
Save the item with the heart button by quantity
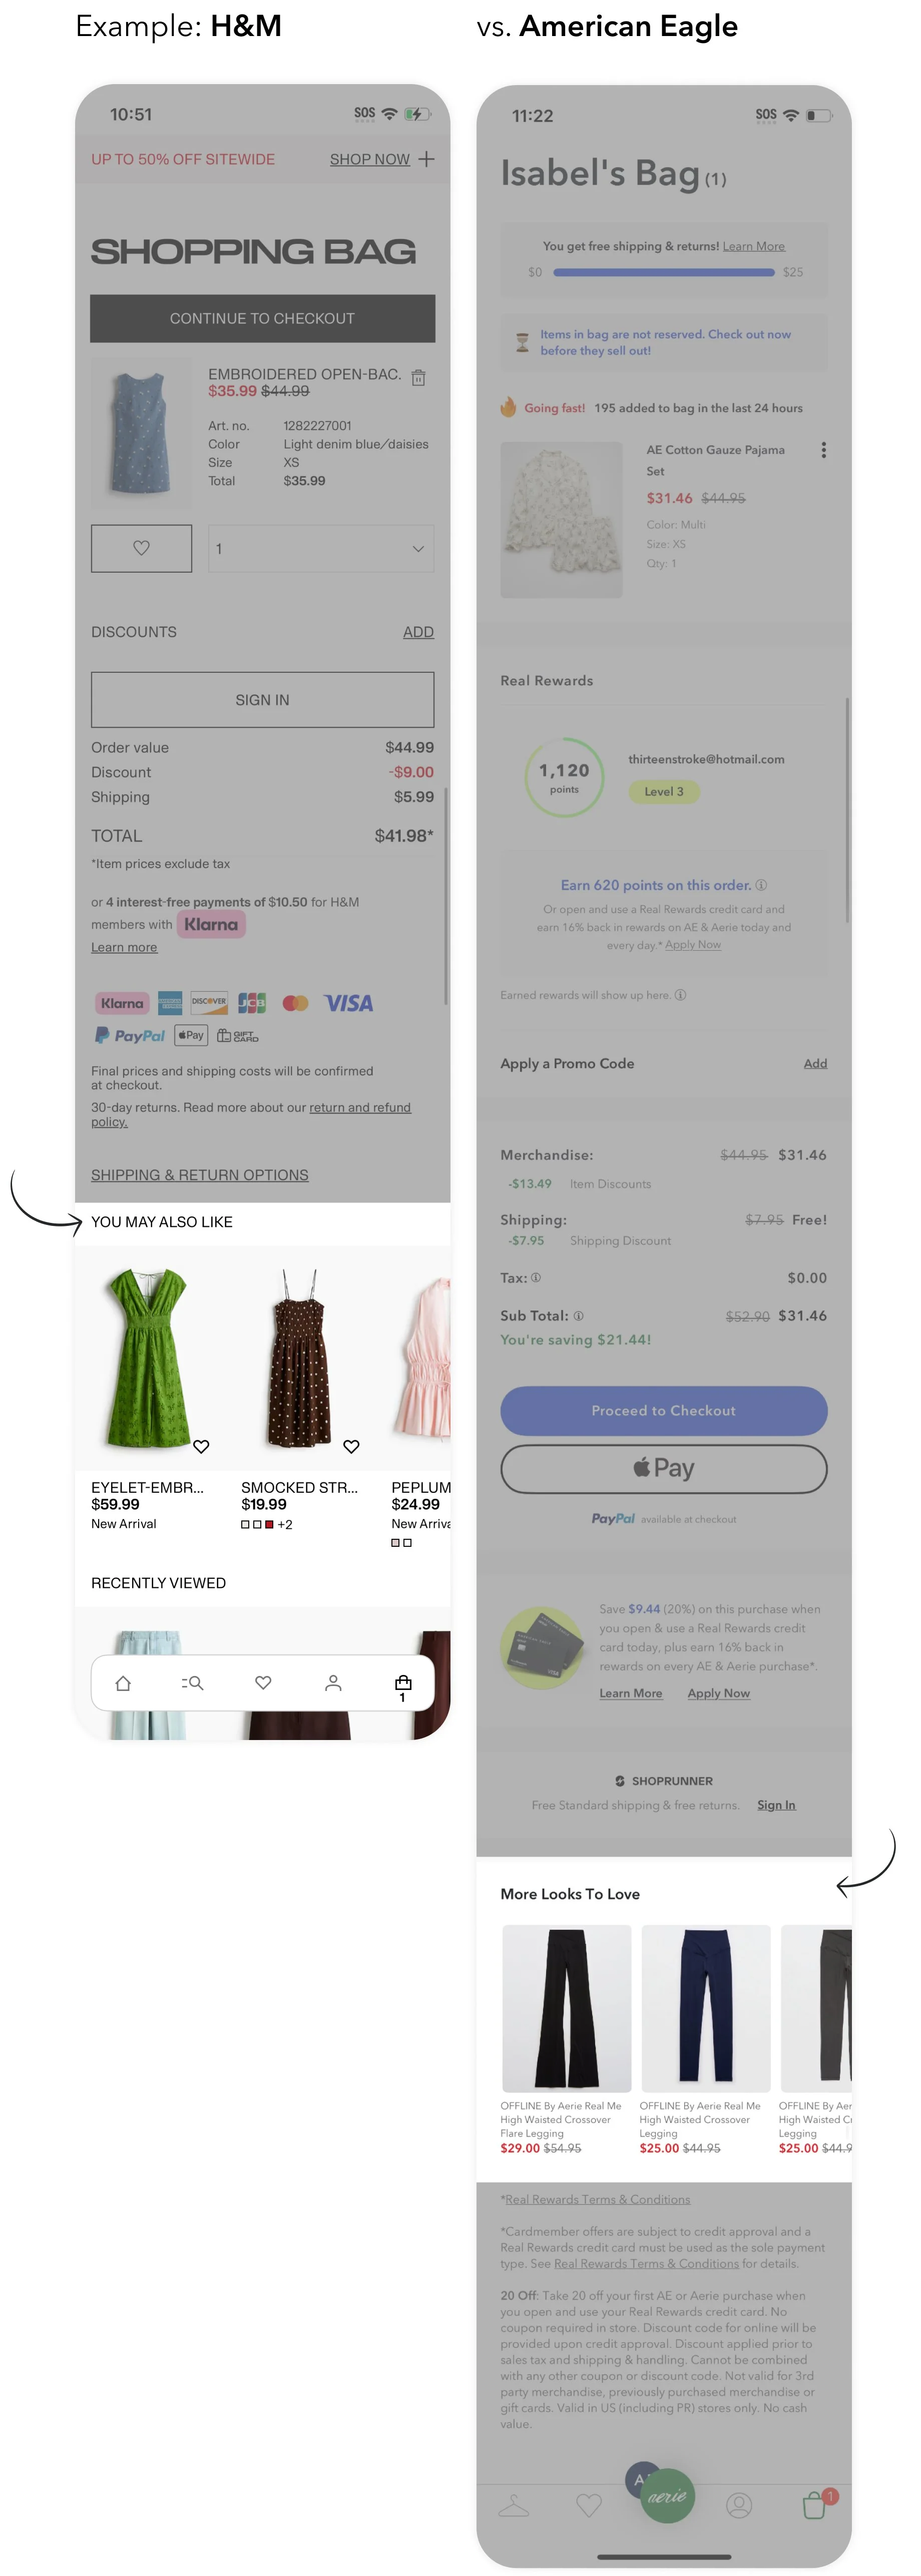[x=141, y=548]
